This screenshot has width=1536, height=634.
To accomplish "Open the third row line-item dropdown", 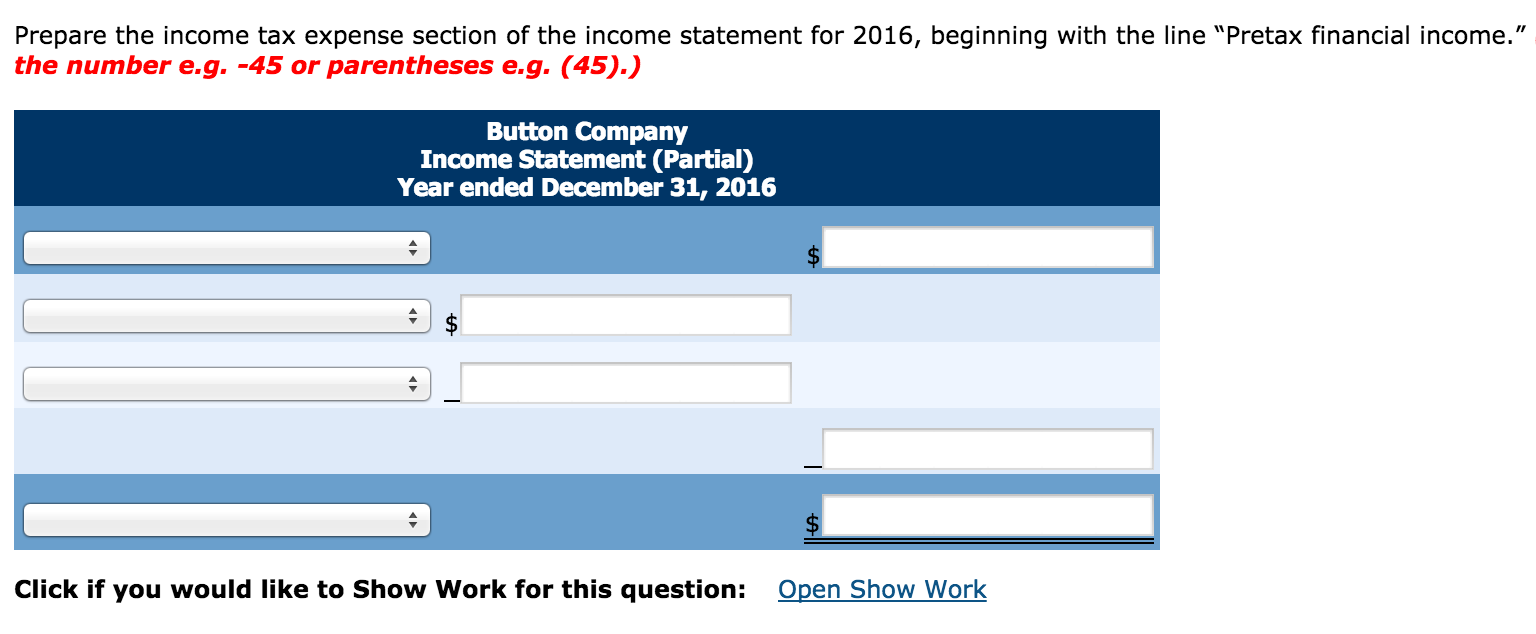I will (x=225, y=383).
